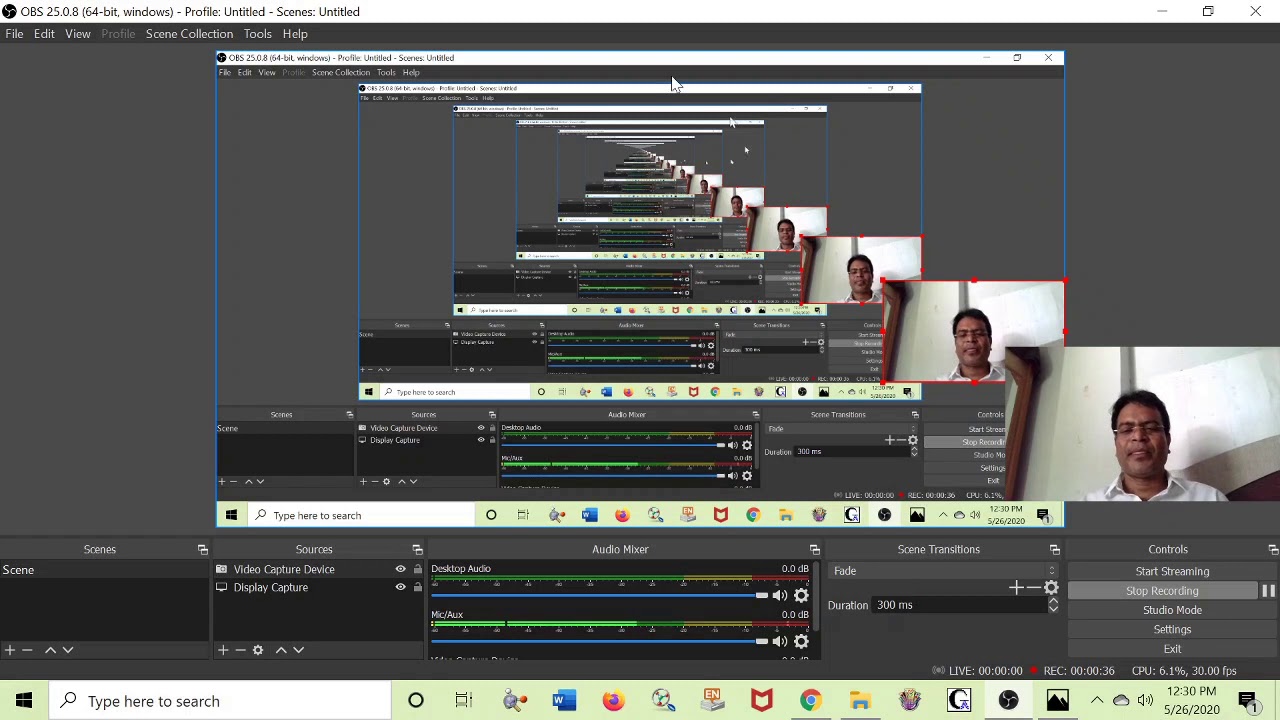The image size is (1280, 720).
Task: Remove the selected scene with the minus icon
Action: tap(27, 650)
